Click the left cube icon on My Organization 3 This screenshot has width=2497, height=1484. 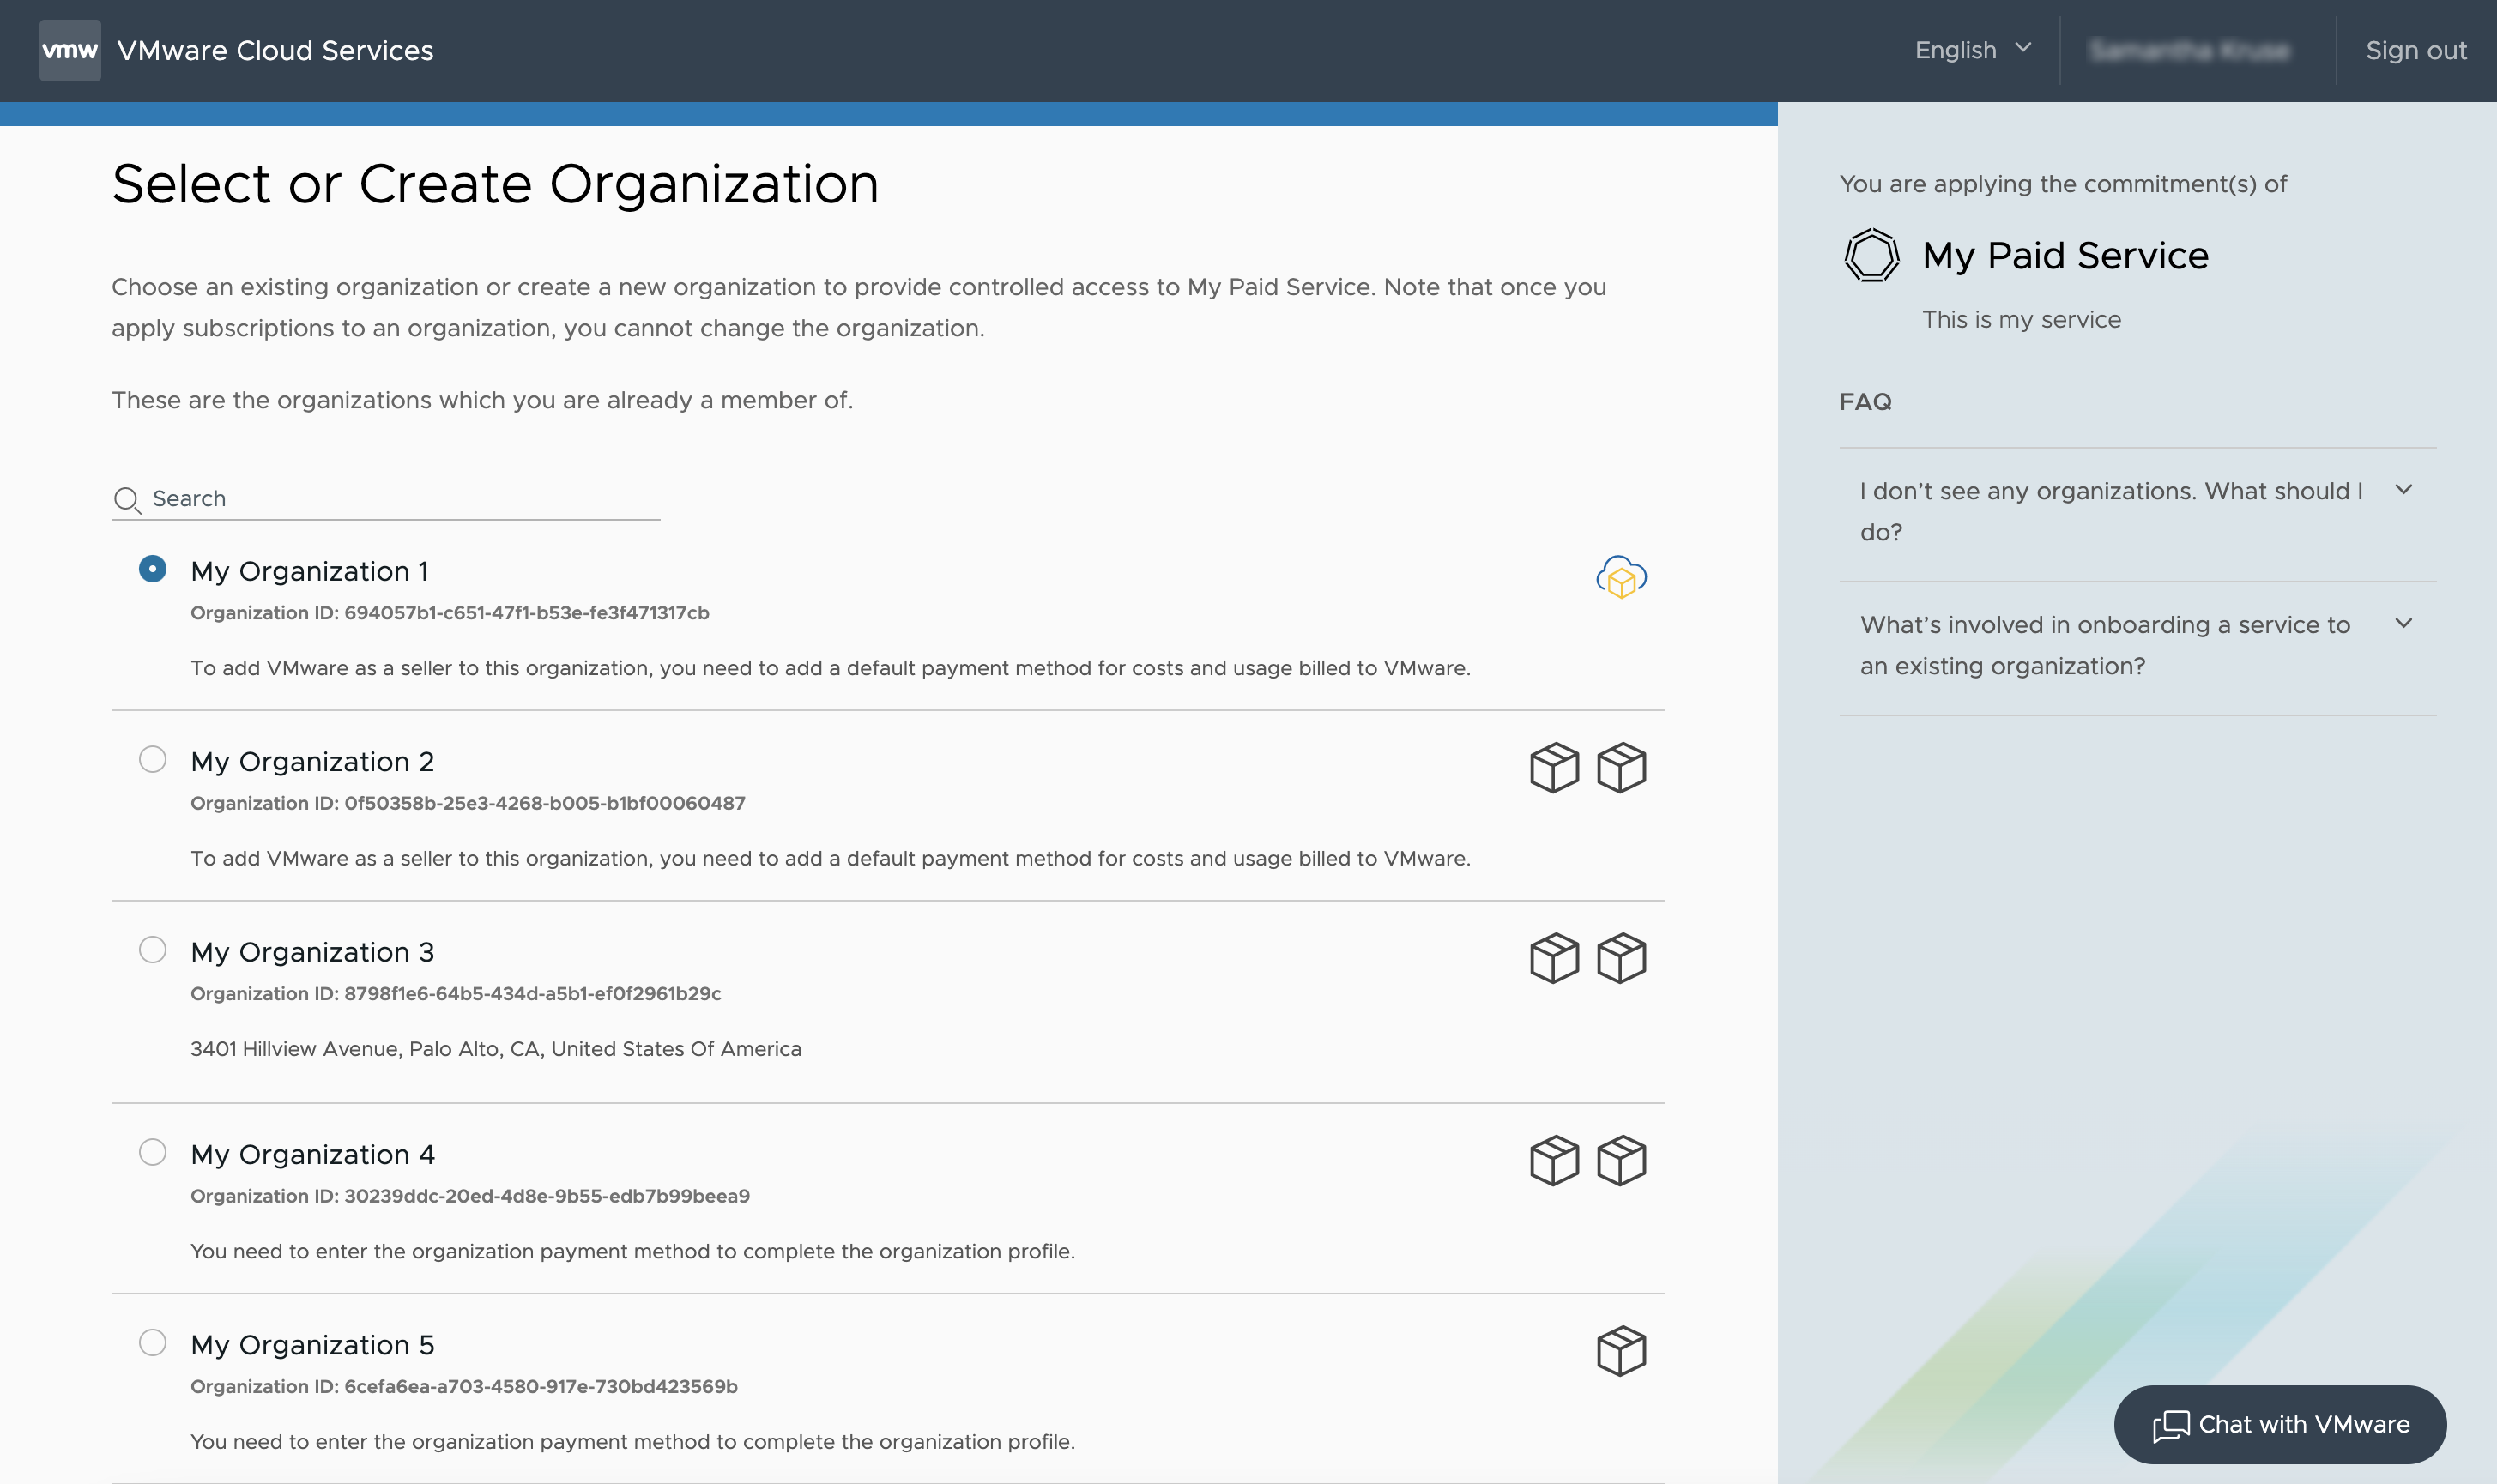(x=1553, y=957)
